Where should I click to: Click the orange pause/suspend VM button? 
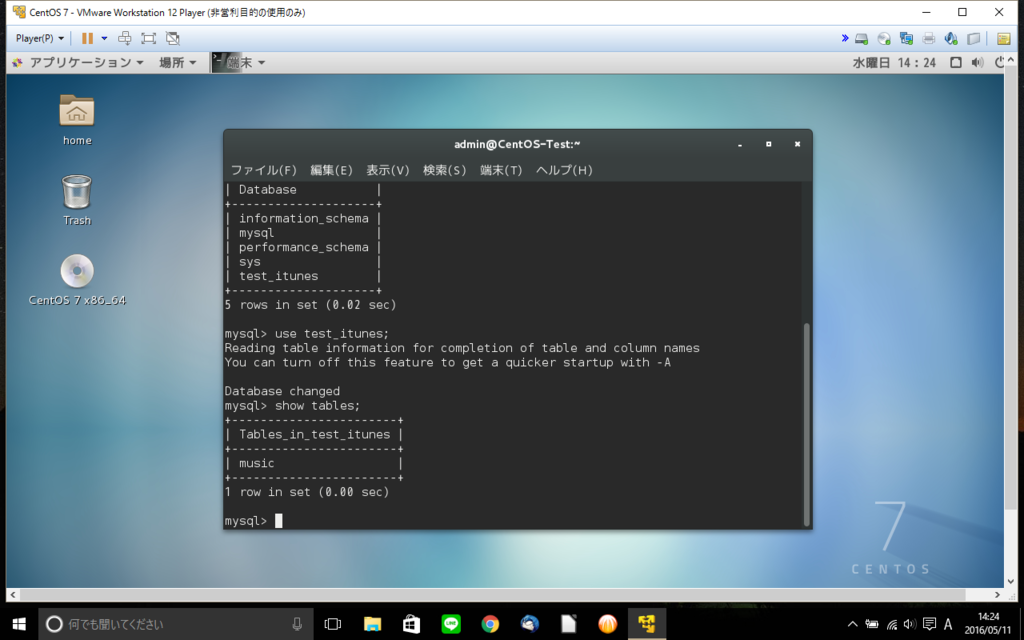(x=87, y=38)
